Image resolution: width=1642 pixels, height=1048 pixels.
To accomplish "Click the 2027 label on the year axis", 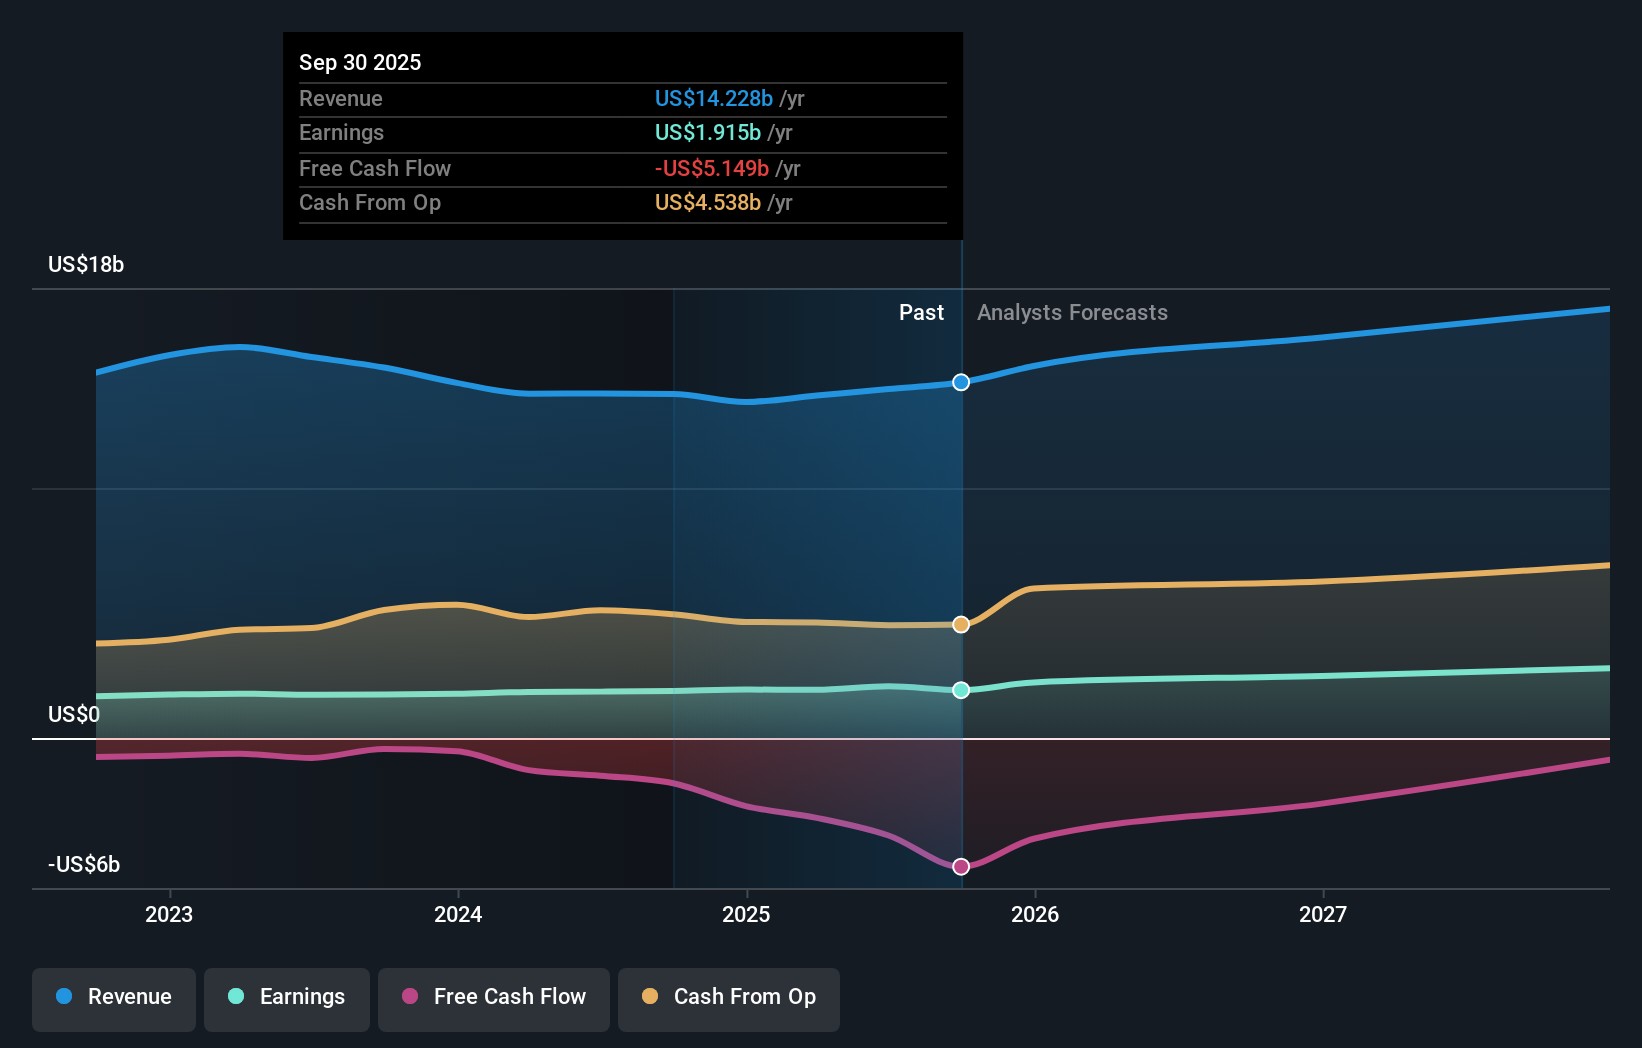I will (x=1324, y=913).
